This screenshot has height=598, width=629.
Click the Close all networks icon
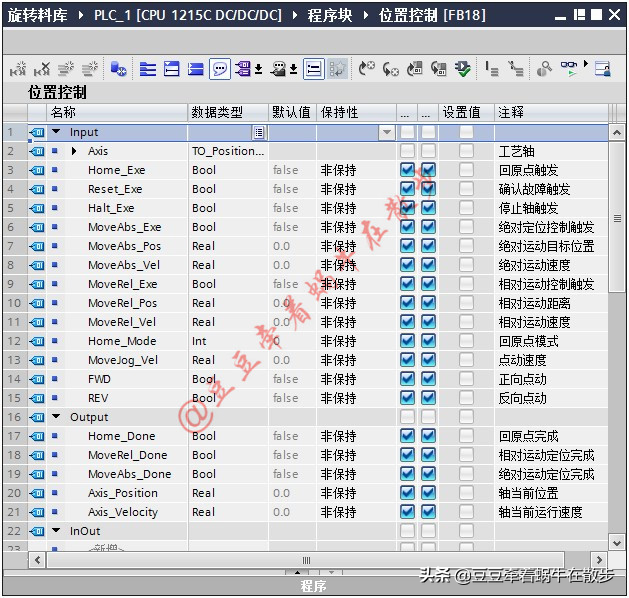tap(172, 69)
